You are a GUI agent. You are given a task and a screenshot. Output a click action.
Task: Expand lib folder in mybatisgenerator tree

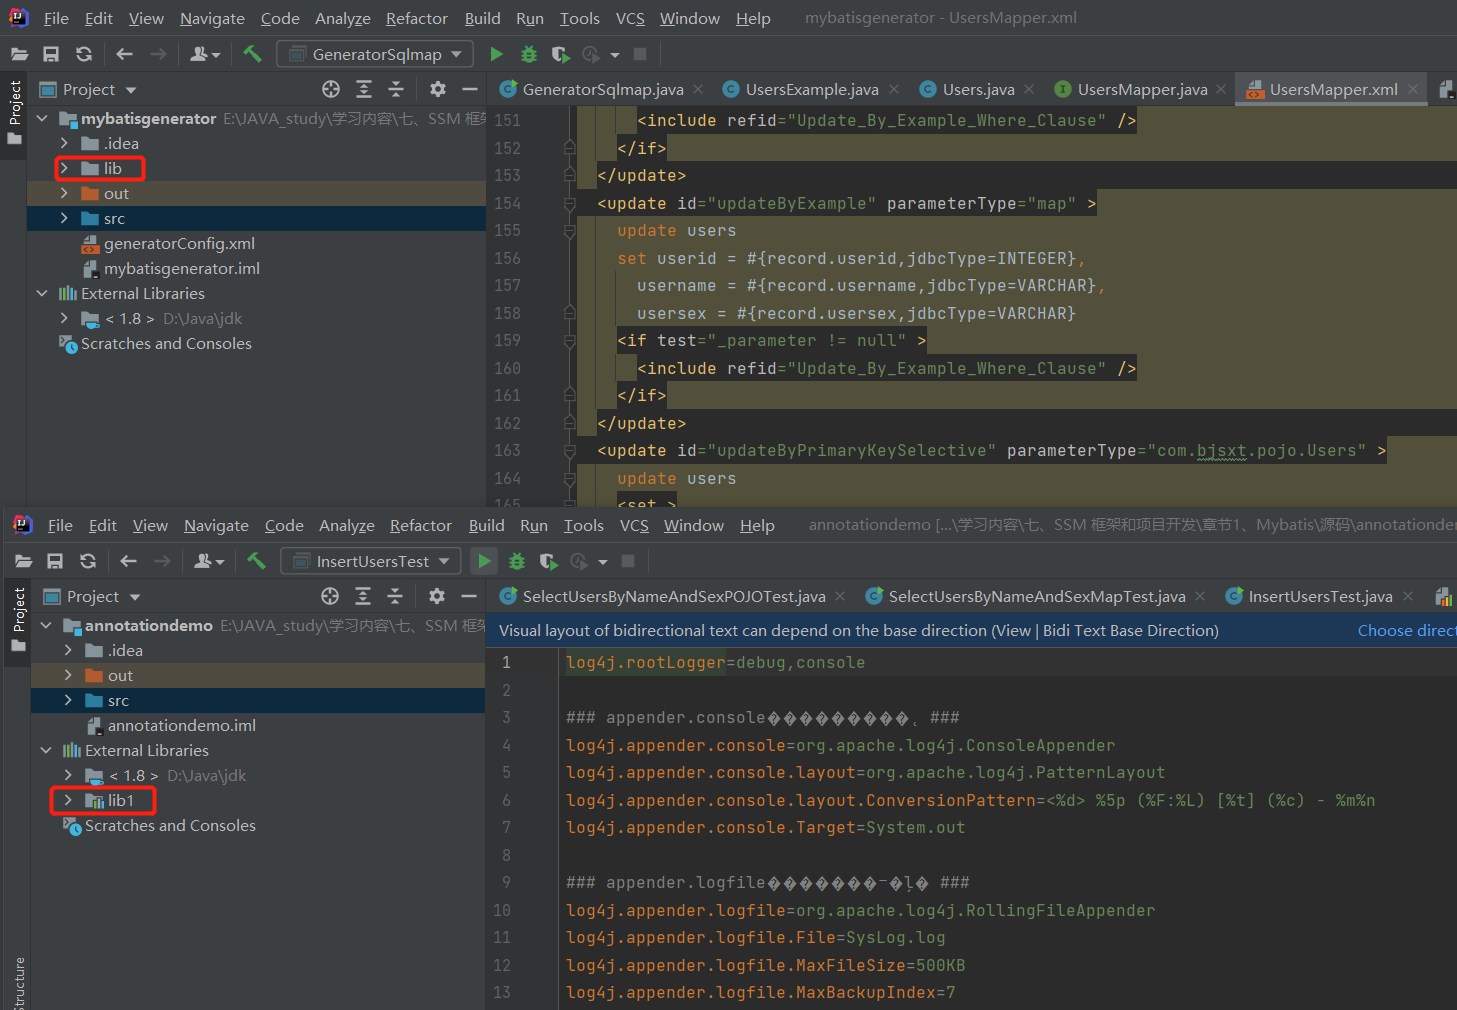64,168
